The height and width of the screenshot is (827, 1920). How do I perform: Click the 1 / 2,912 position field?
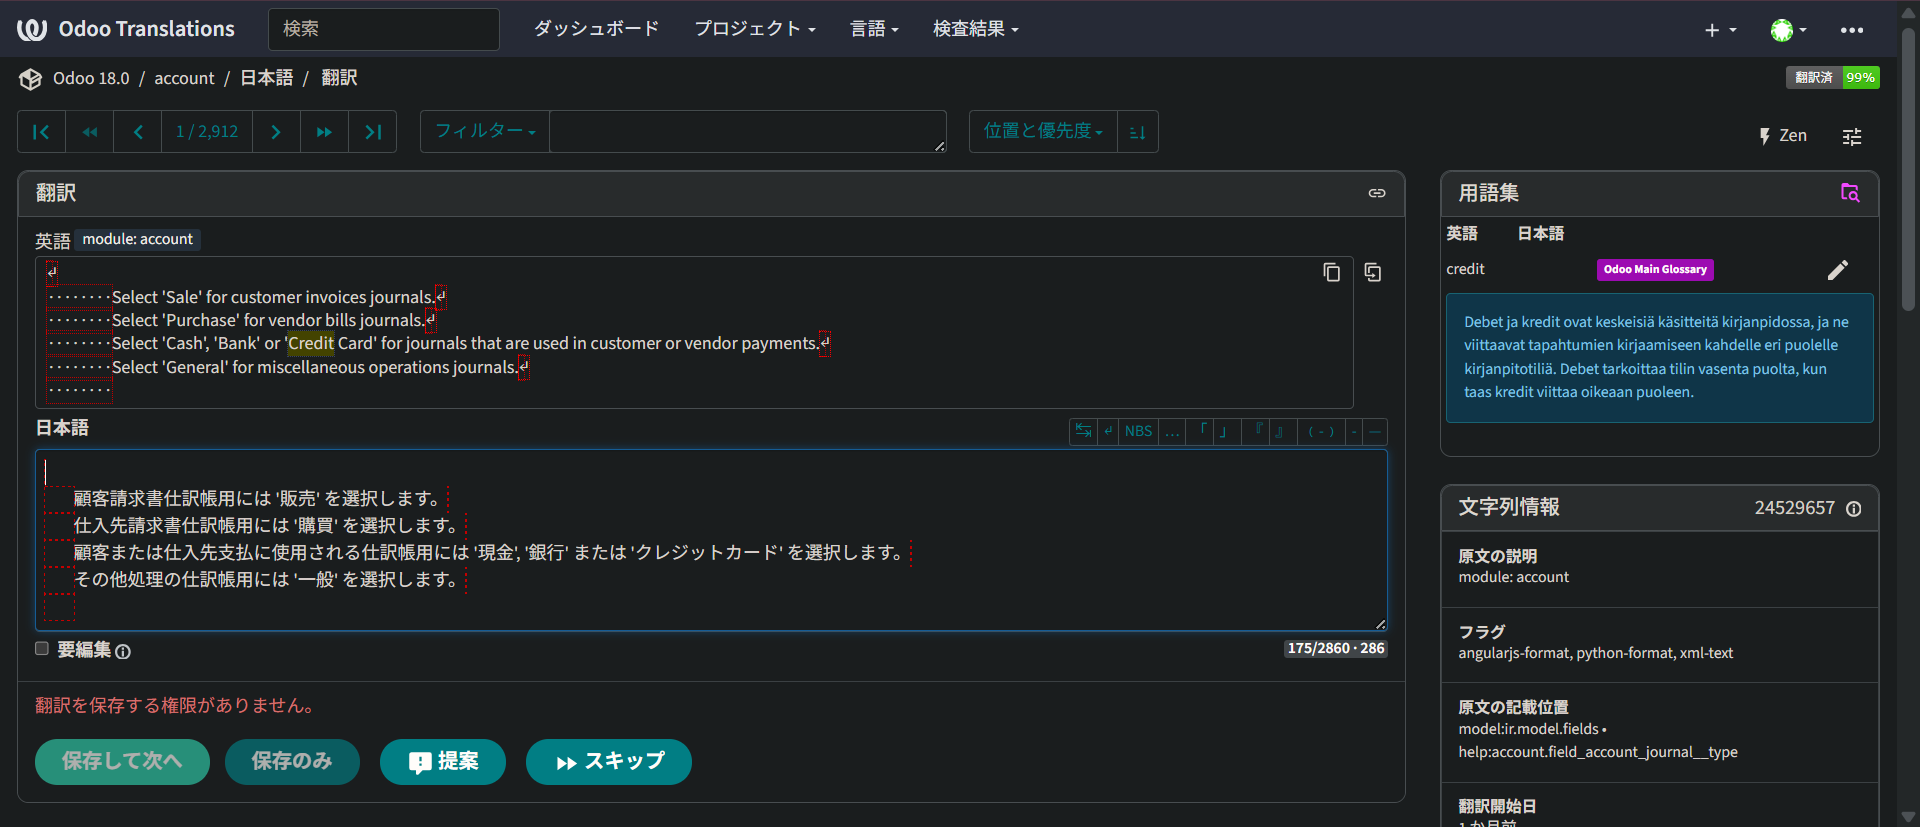click(207, 132)
